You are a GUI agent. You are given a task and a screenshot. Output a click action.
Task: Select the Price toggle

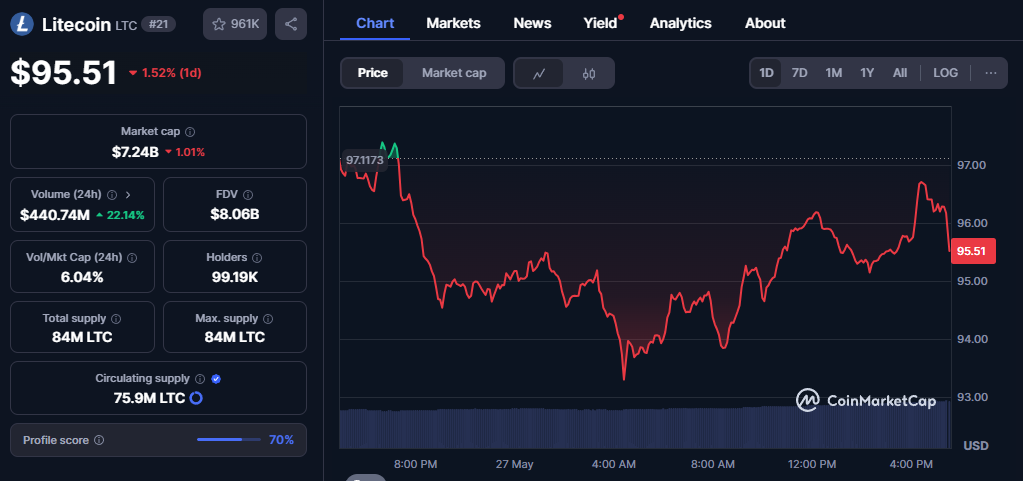pos(373,73)
